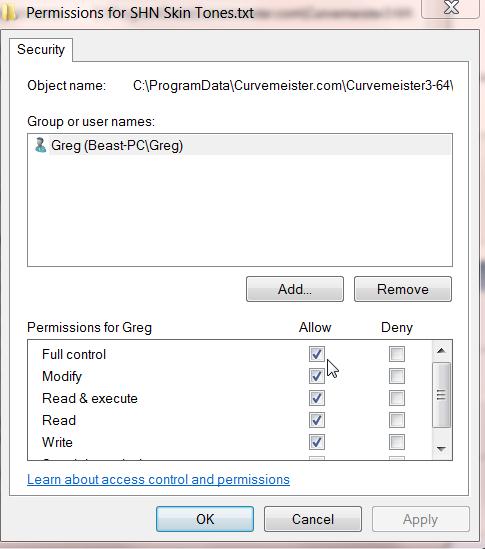
Task: Check Deny for Modify permission
Action: point(397,376)
